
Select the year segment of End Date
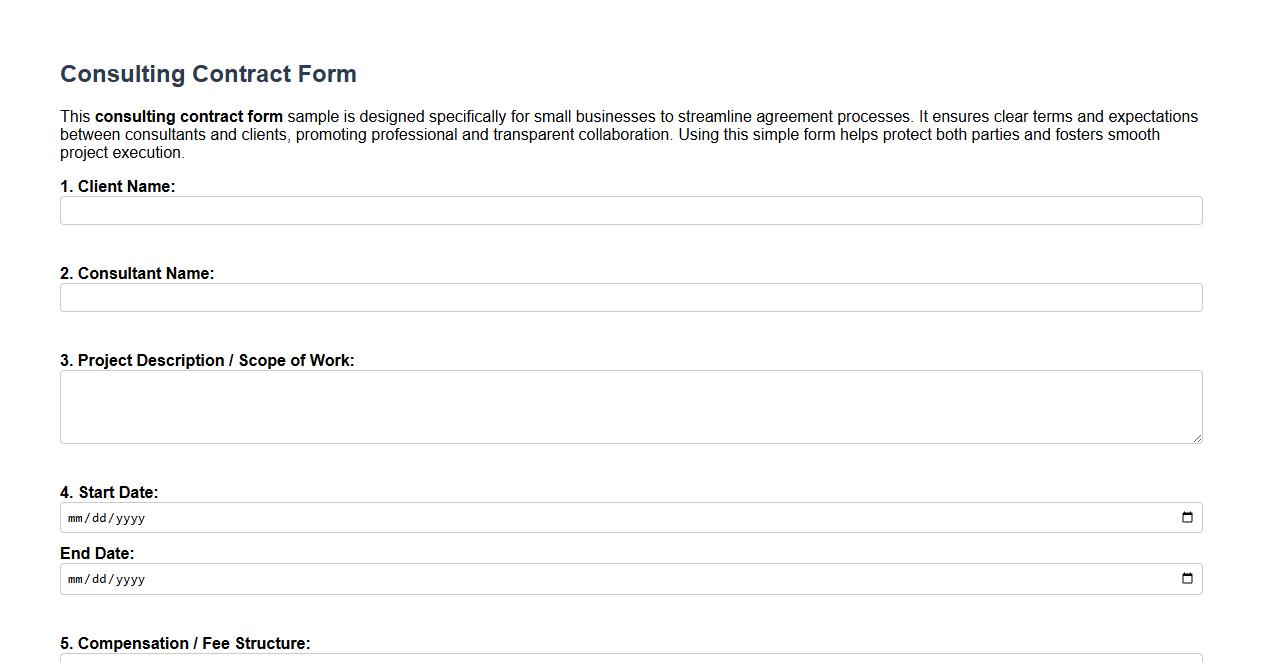[131, 578]
